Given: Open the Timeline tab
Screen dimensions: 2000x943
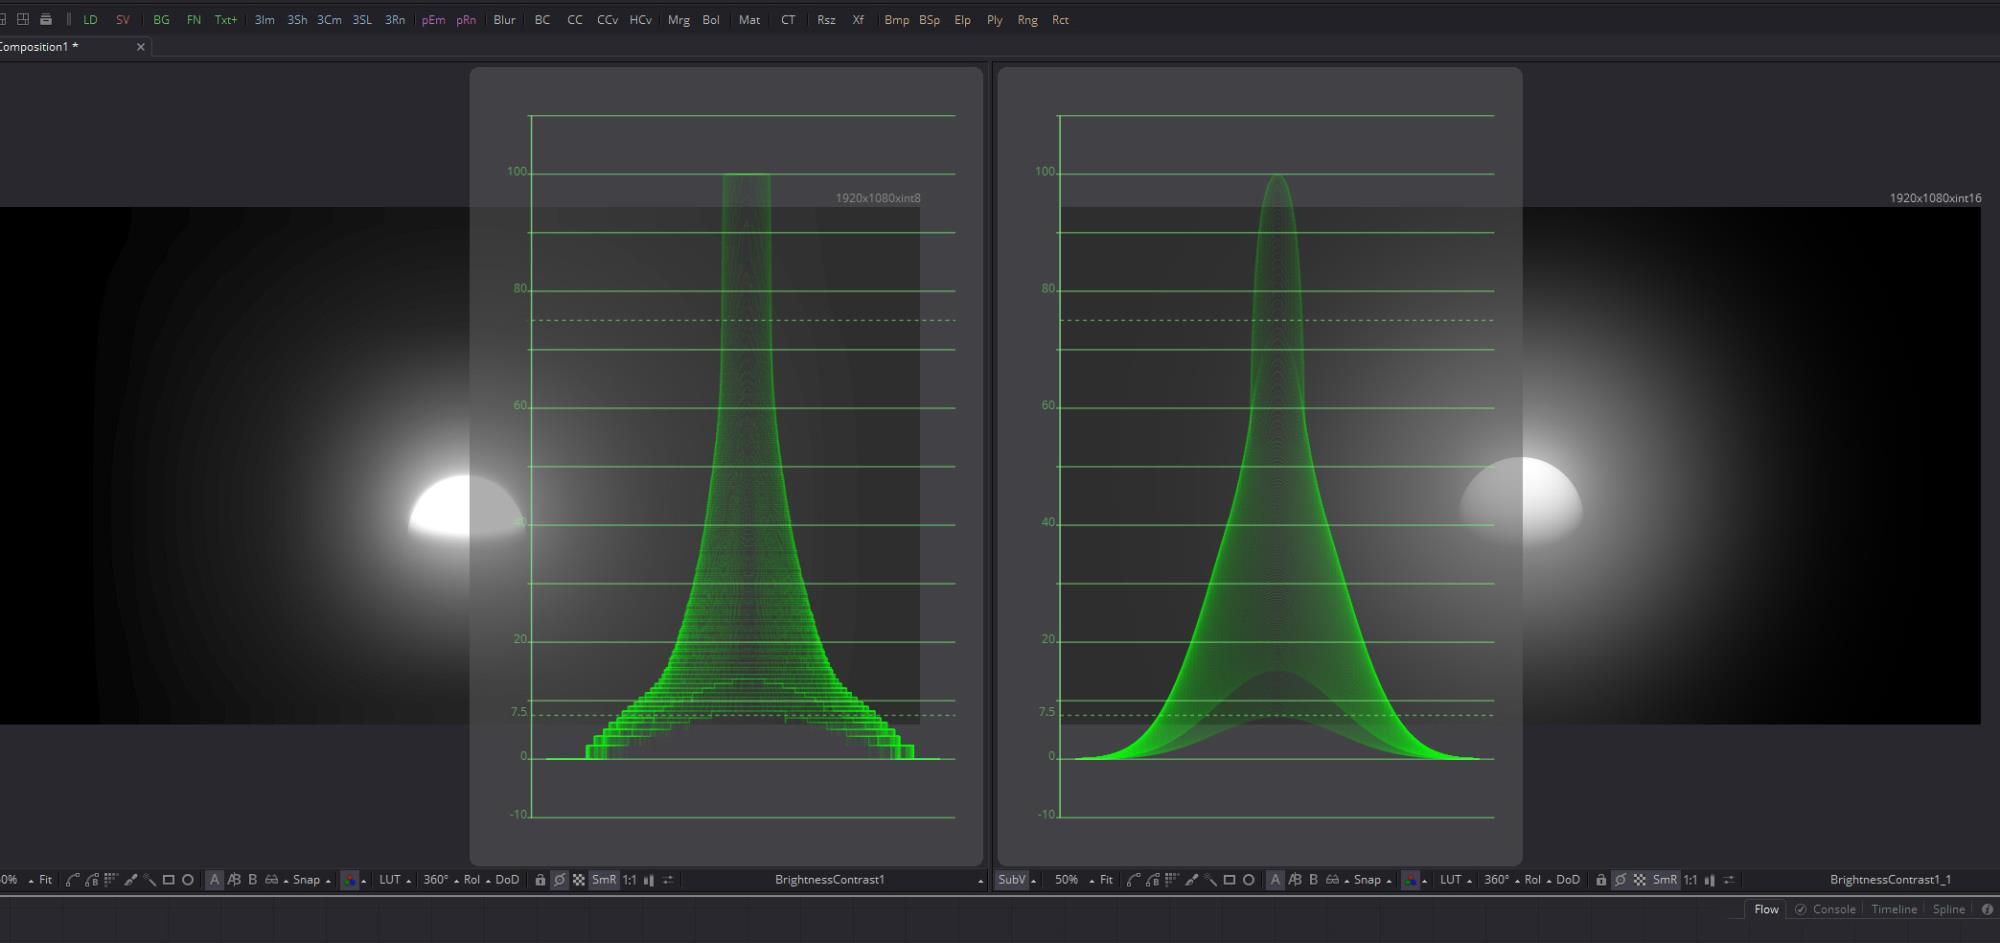Looking at the screenshot, I should (1894, 909).
